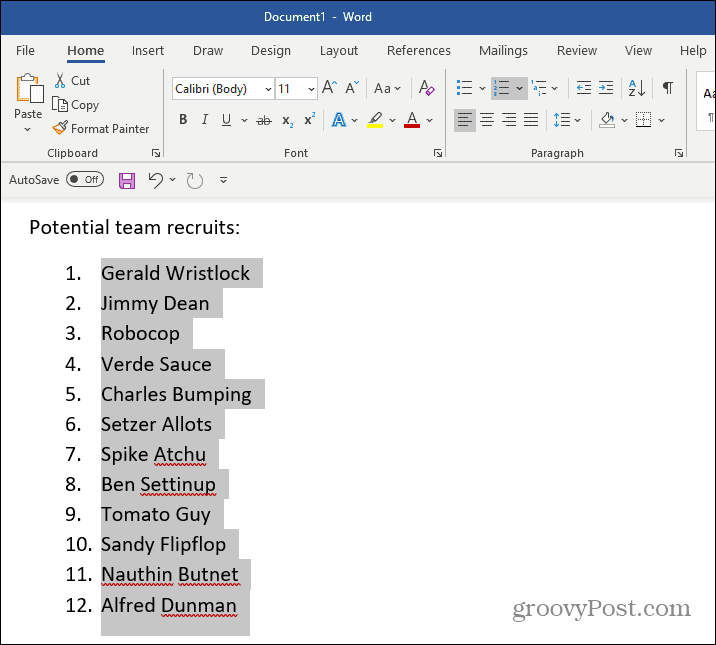This screenshot has width=716, height=645.
Task: Click the Clear All Formatting icon
Action: click(x=427, y=88)
